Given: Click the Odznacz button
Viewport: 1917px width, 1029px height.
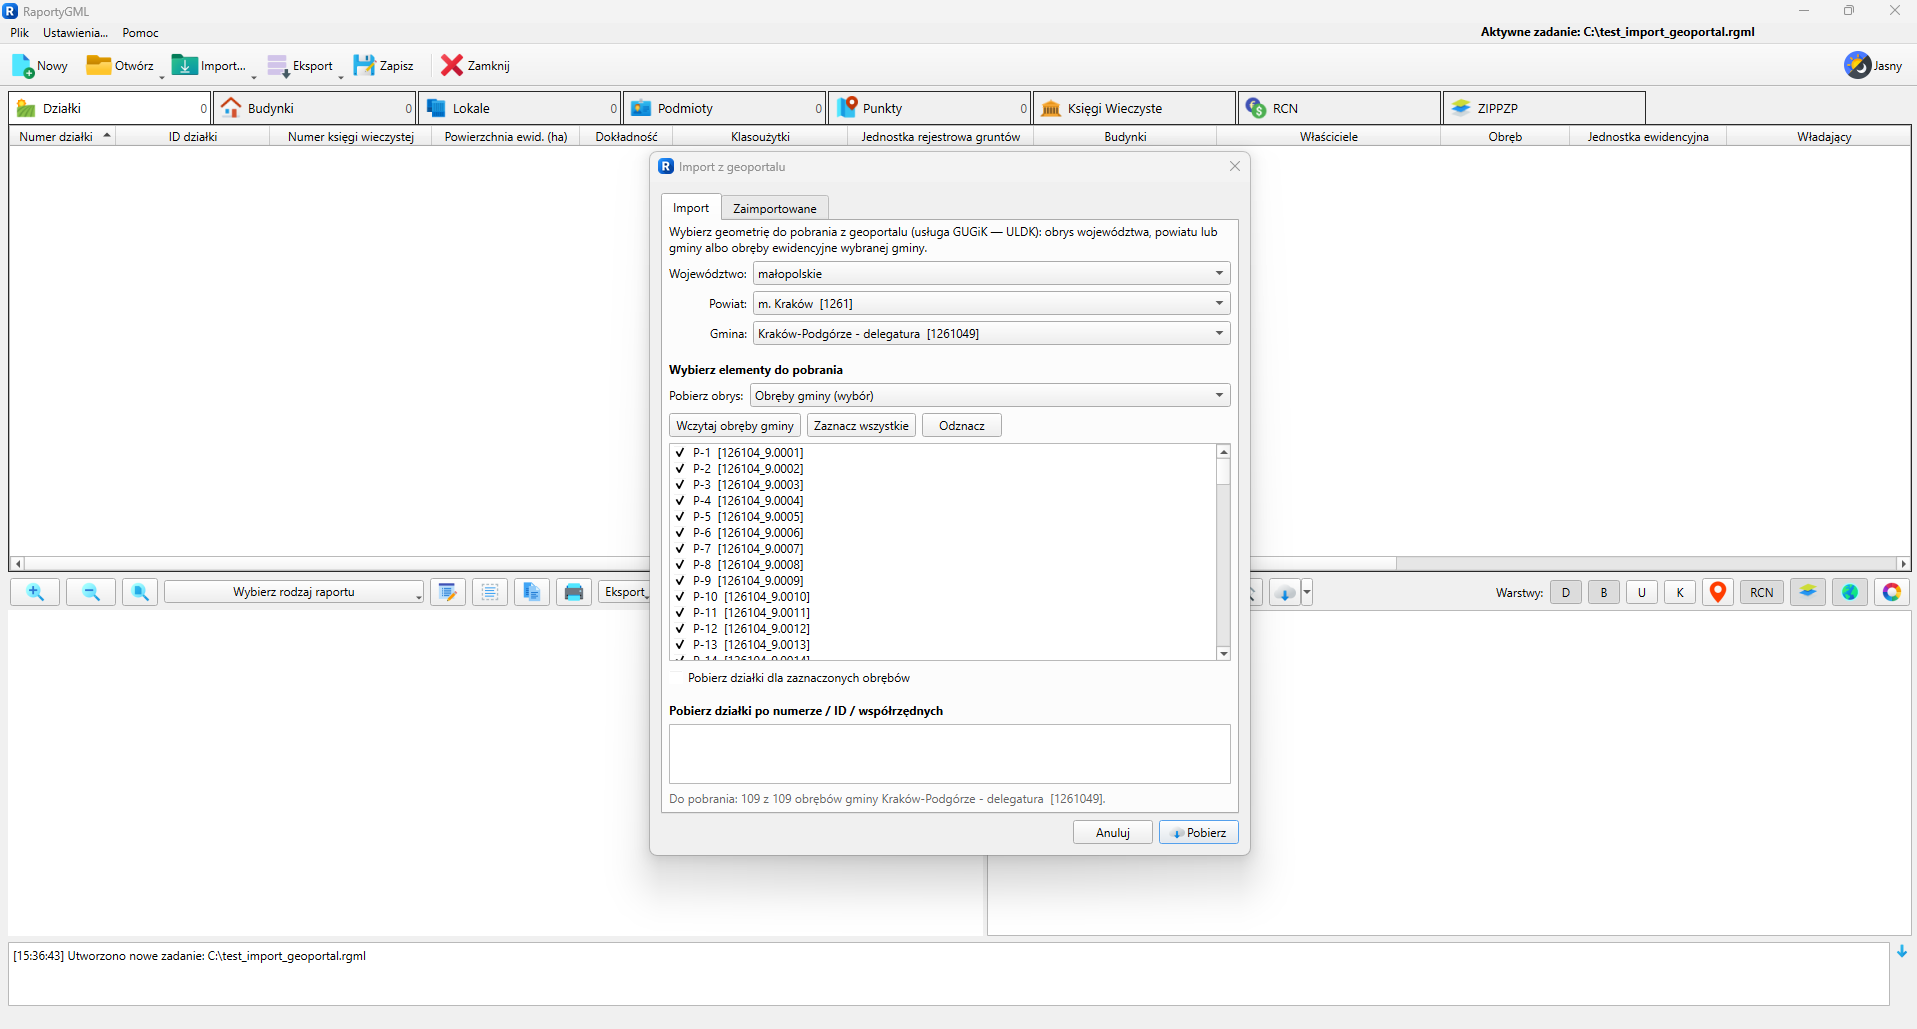Looking at the screenshot, I should click(x=962, y=426).
